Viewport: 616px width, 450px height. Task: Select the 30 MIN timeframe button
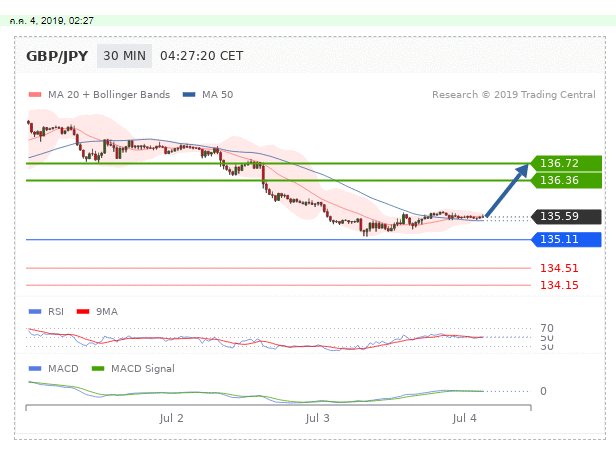pyautogui.click(x=125, y=56)
